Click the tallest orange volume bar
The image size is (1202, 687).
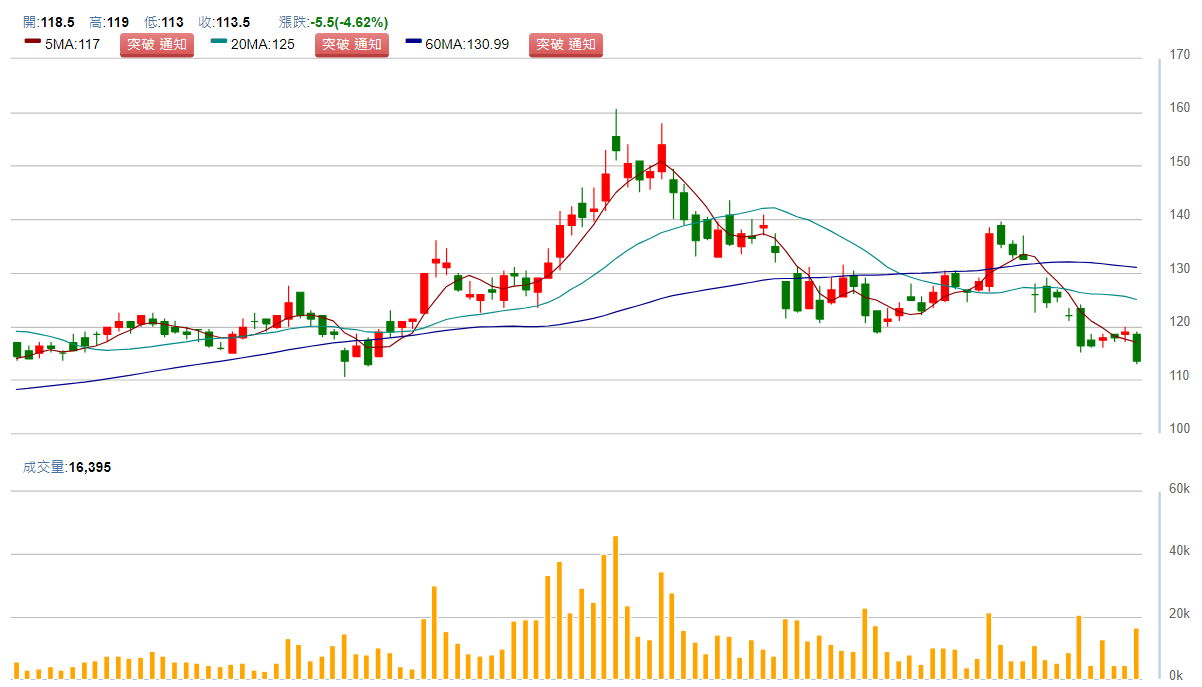(616, 608)
